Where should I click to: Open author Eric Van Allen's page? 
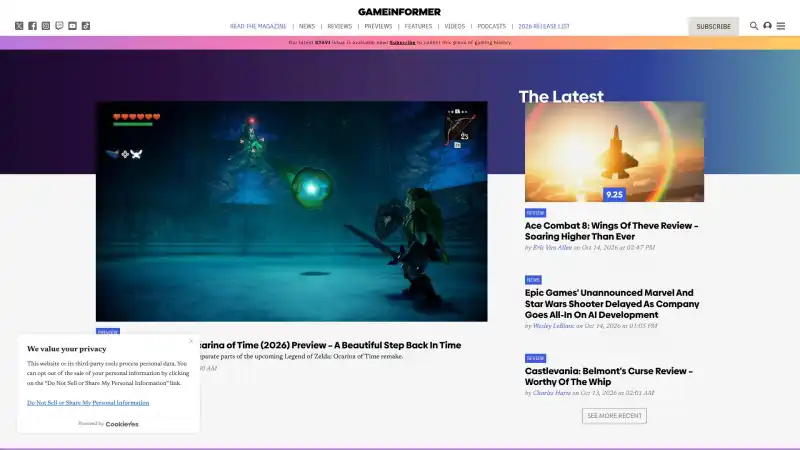tap(553, 247)
